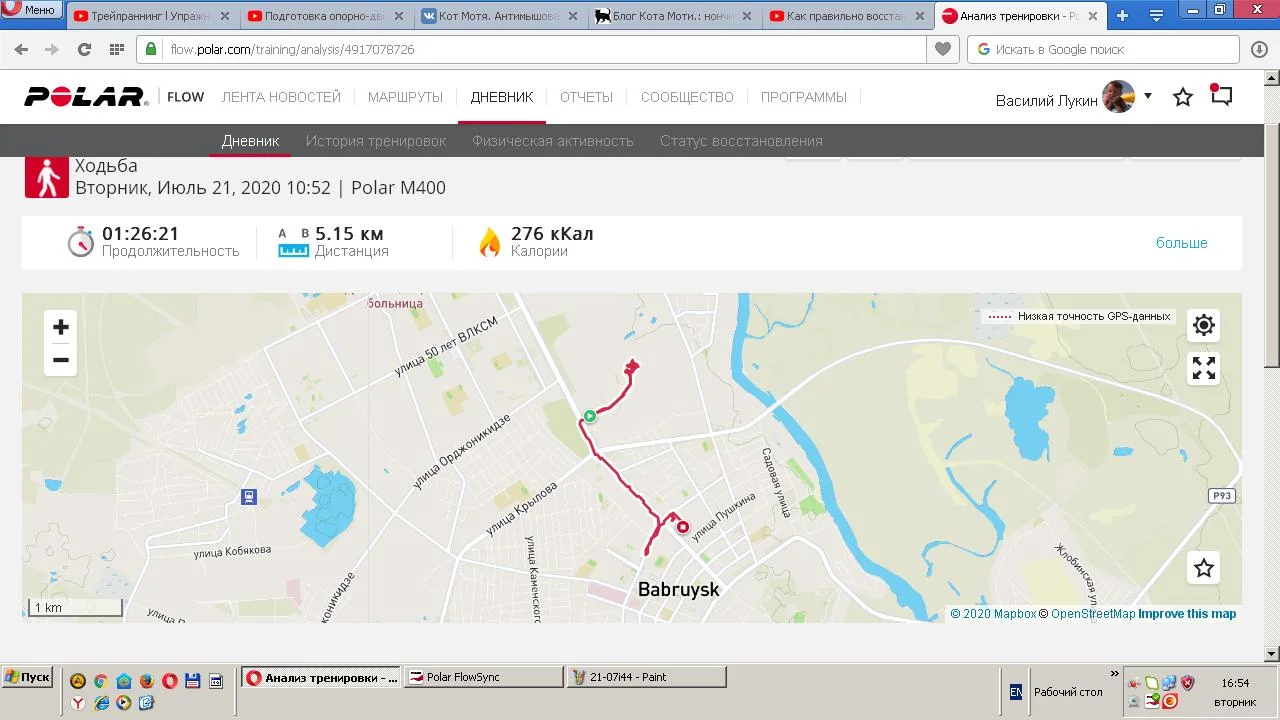Open the Отчеты section
The image size is (1280, 720).
[x=586, y=97]
